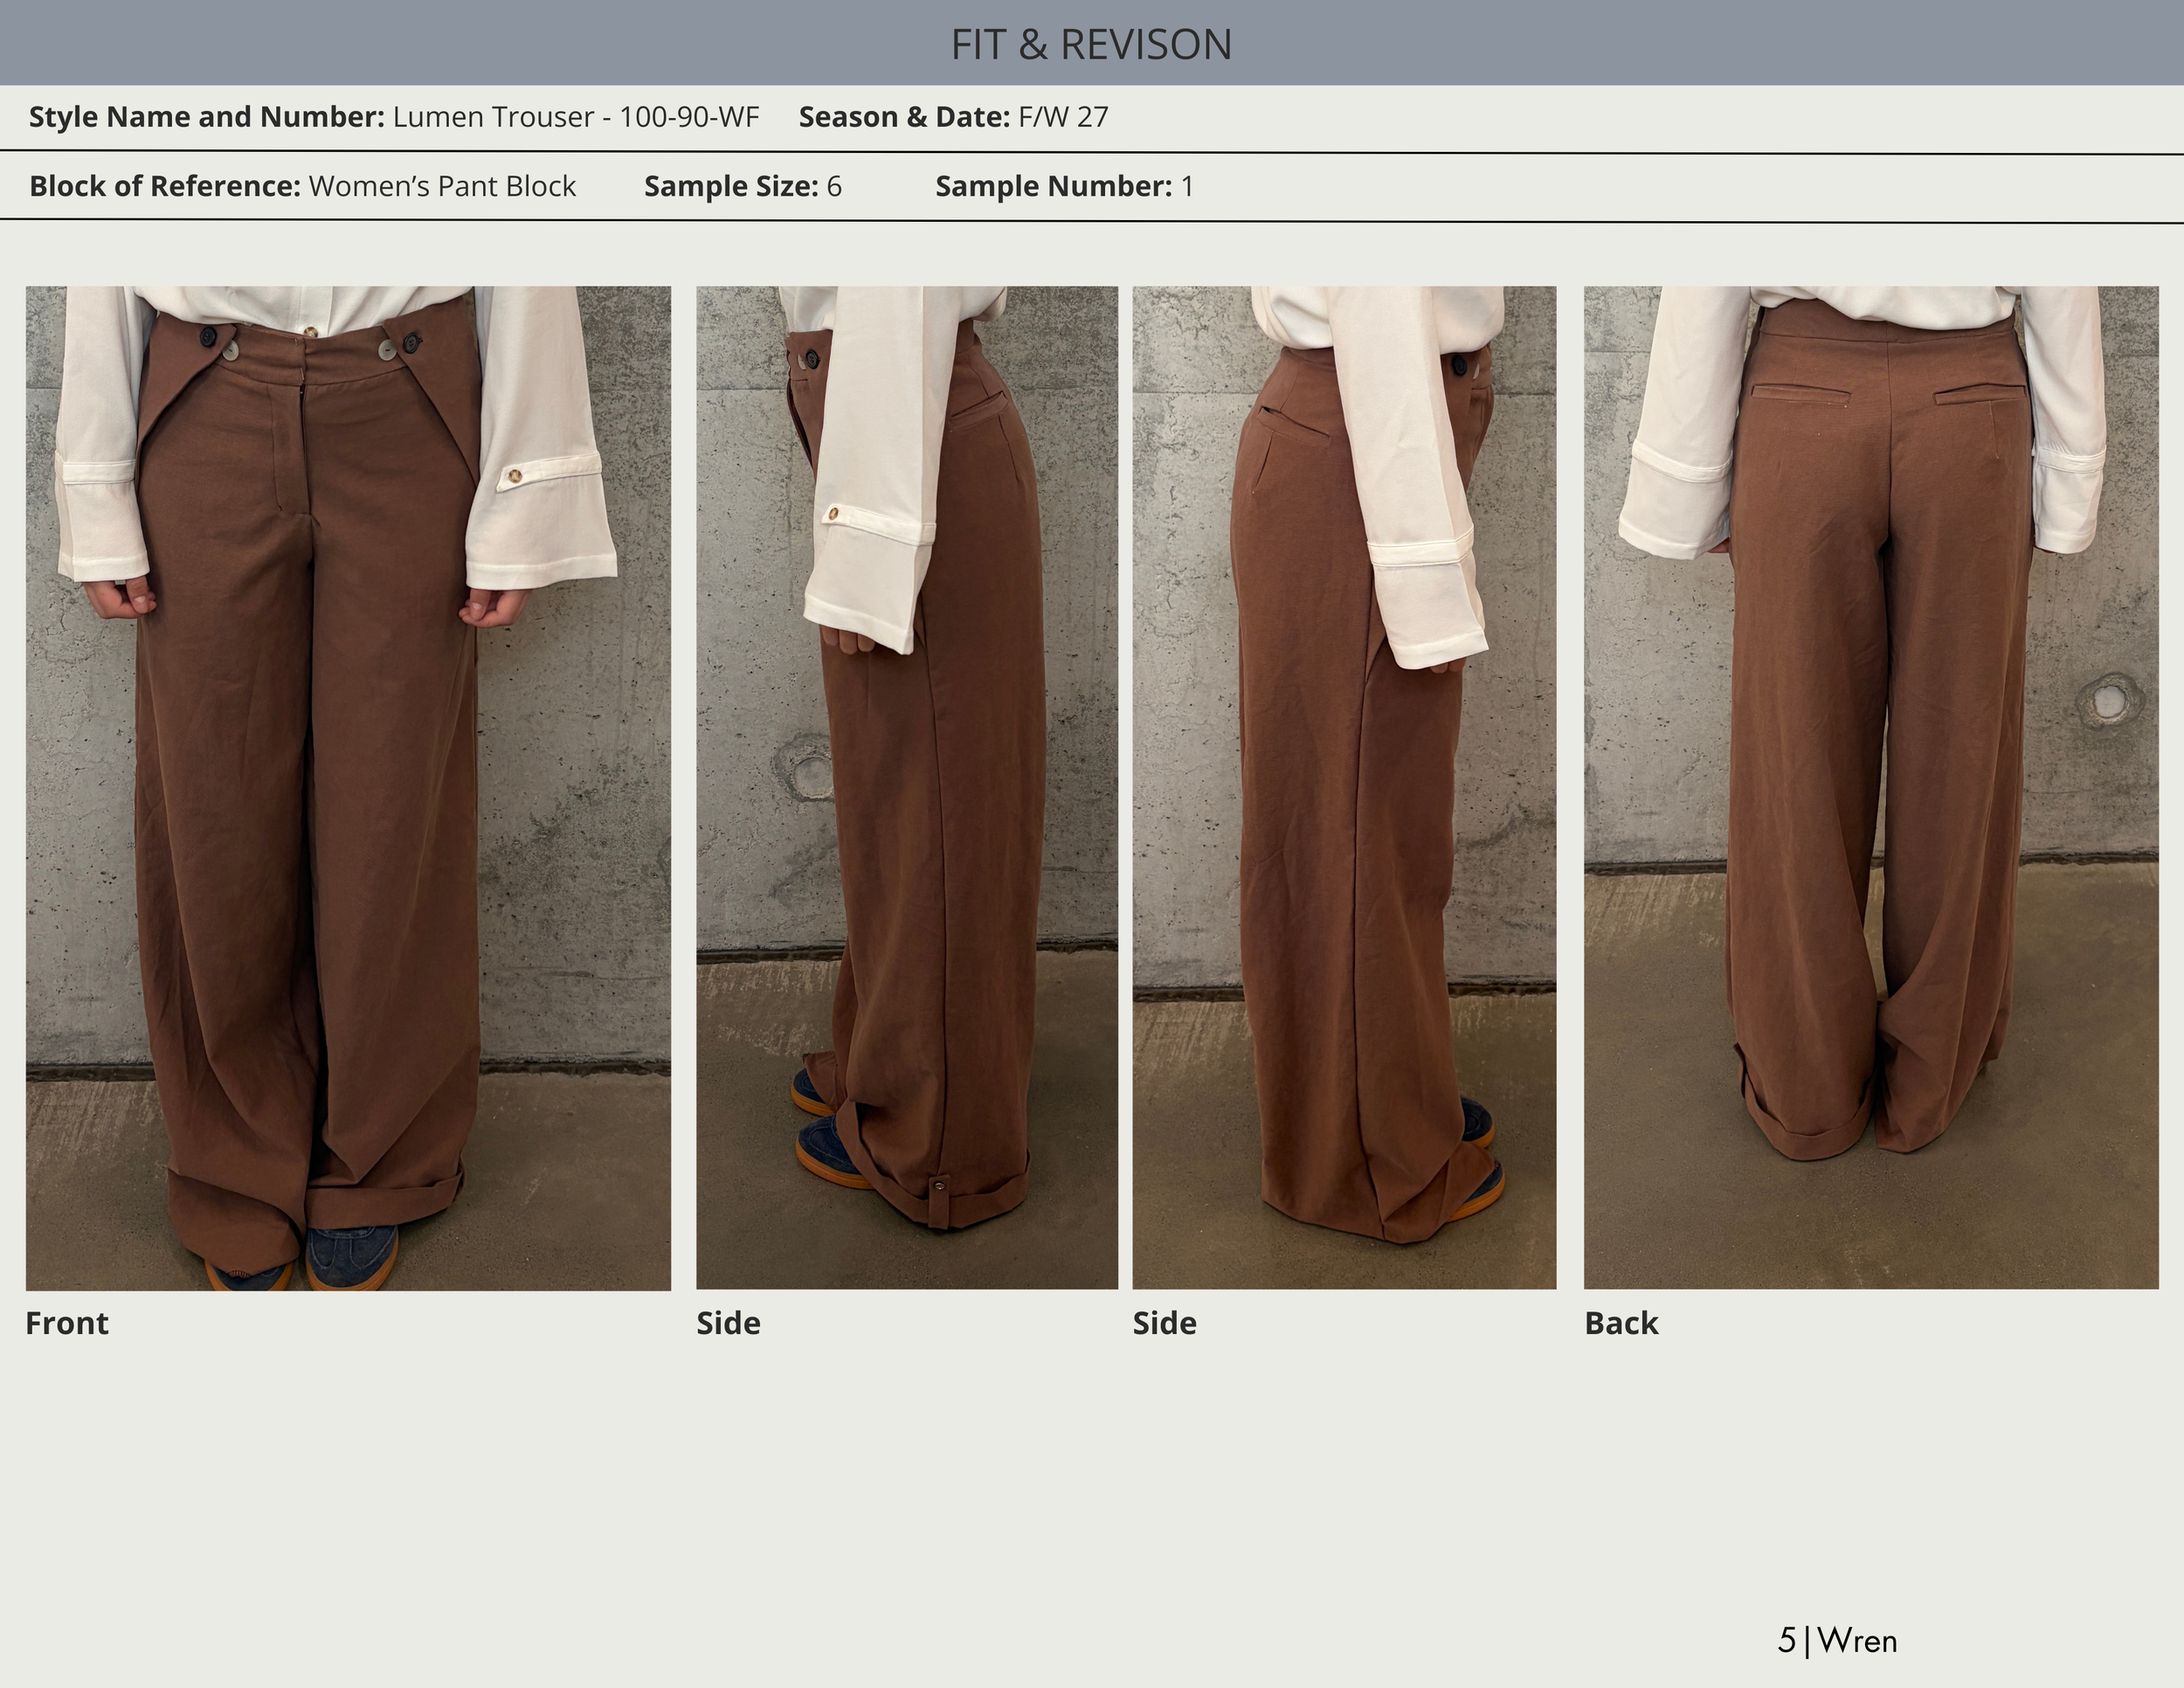The width and height of the screenshot is (2184, 1688).
Task: Select the Lumen Trouser - 100-90-WF text
Action: pyautogui.click(x=576, y=117)
